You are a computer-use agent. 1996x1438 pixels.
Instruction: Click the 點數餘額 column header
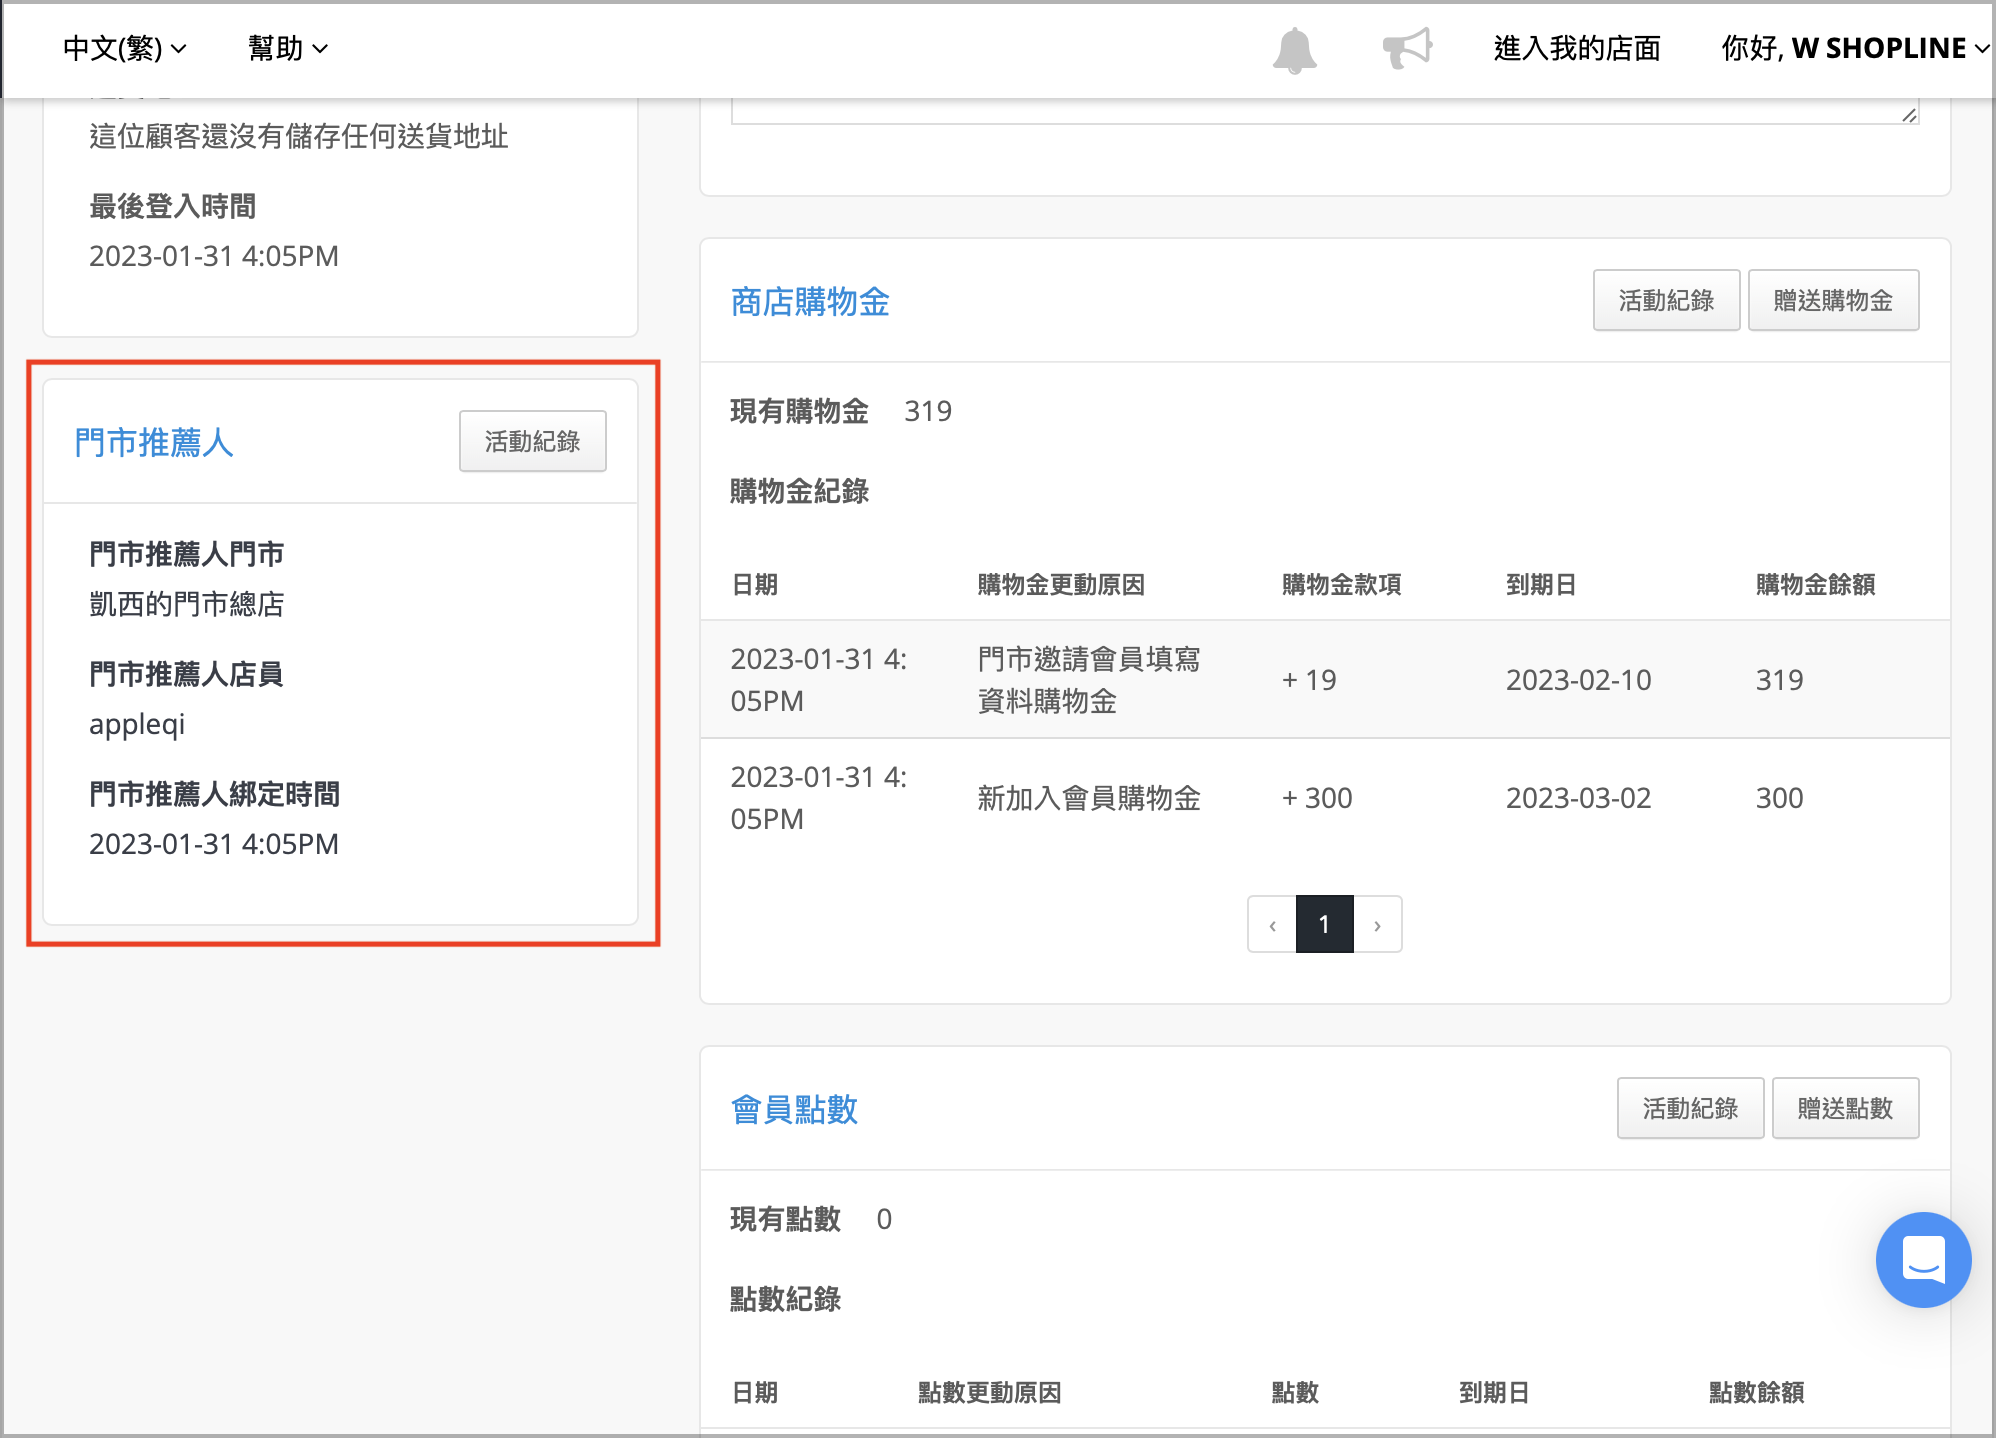pyautogui.click(x=1756, y=1392)
